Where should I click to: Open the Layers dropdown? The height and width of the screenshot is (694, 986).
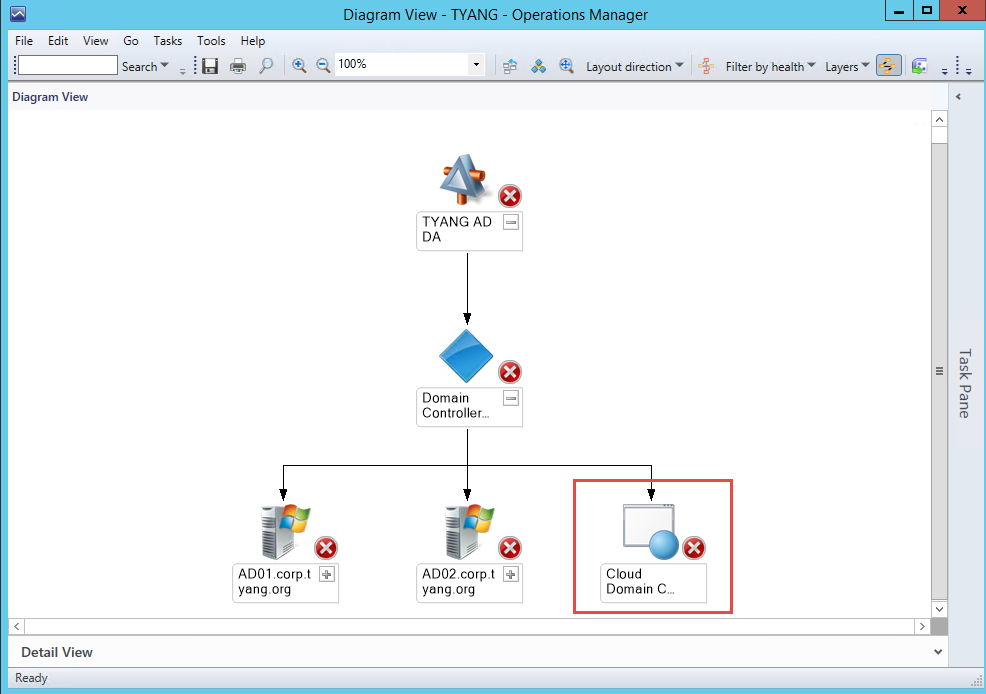point(847,67)
